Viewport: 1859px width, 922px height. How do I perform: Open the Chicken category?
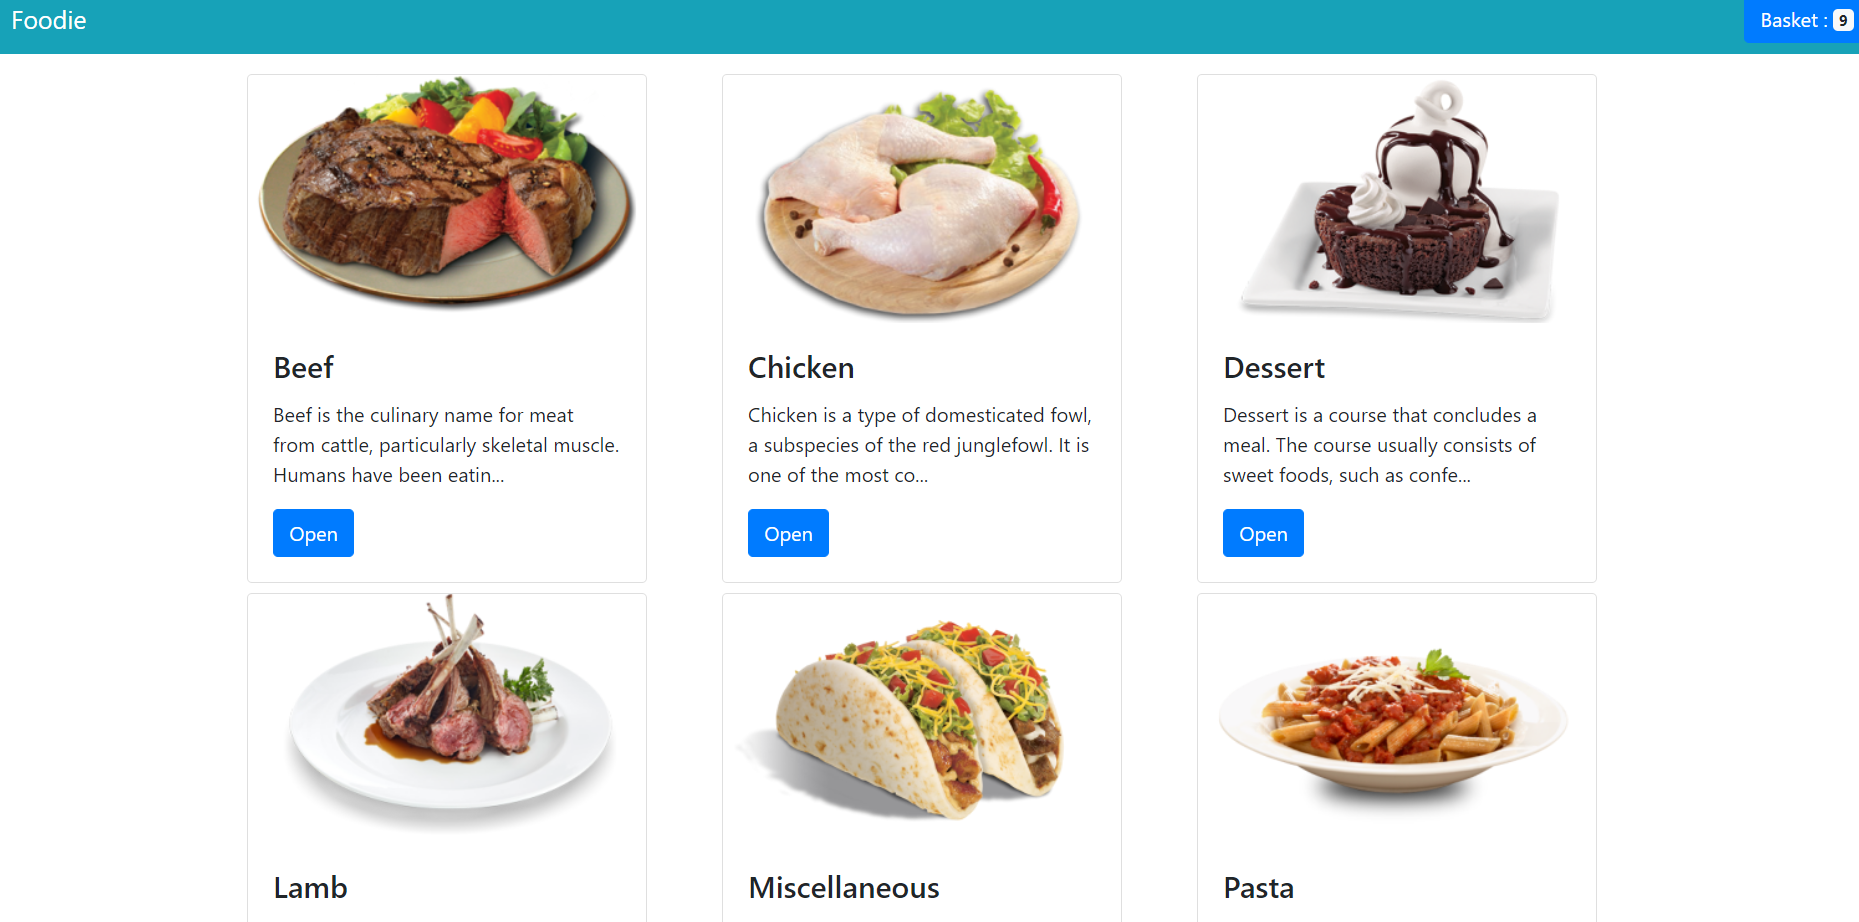[x=788, y=533]
